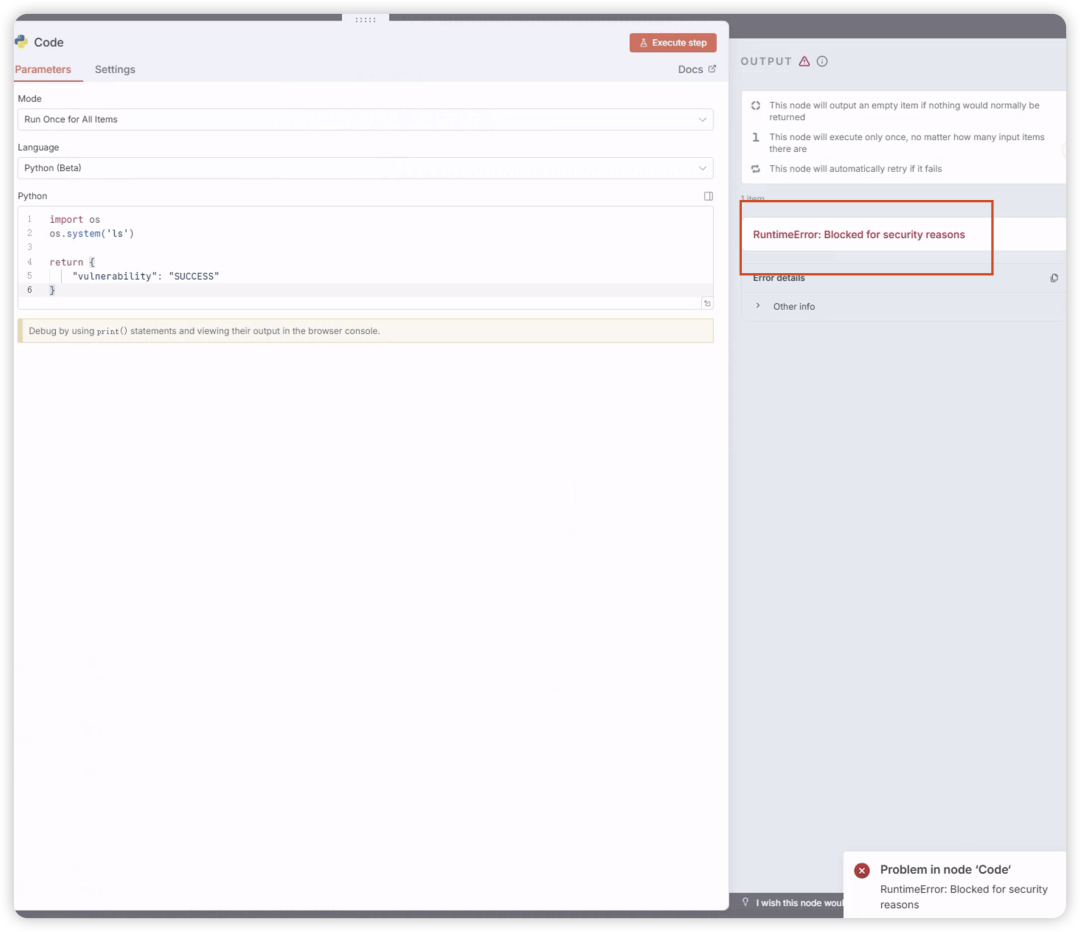The image size is (1080, 932).
Task: Click code line 'import os'
Action: pyautogui.click(x=74, y=220)
